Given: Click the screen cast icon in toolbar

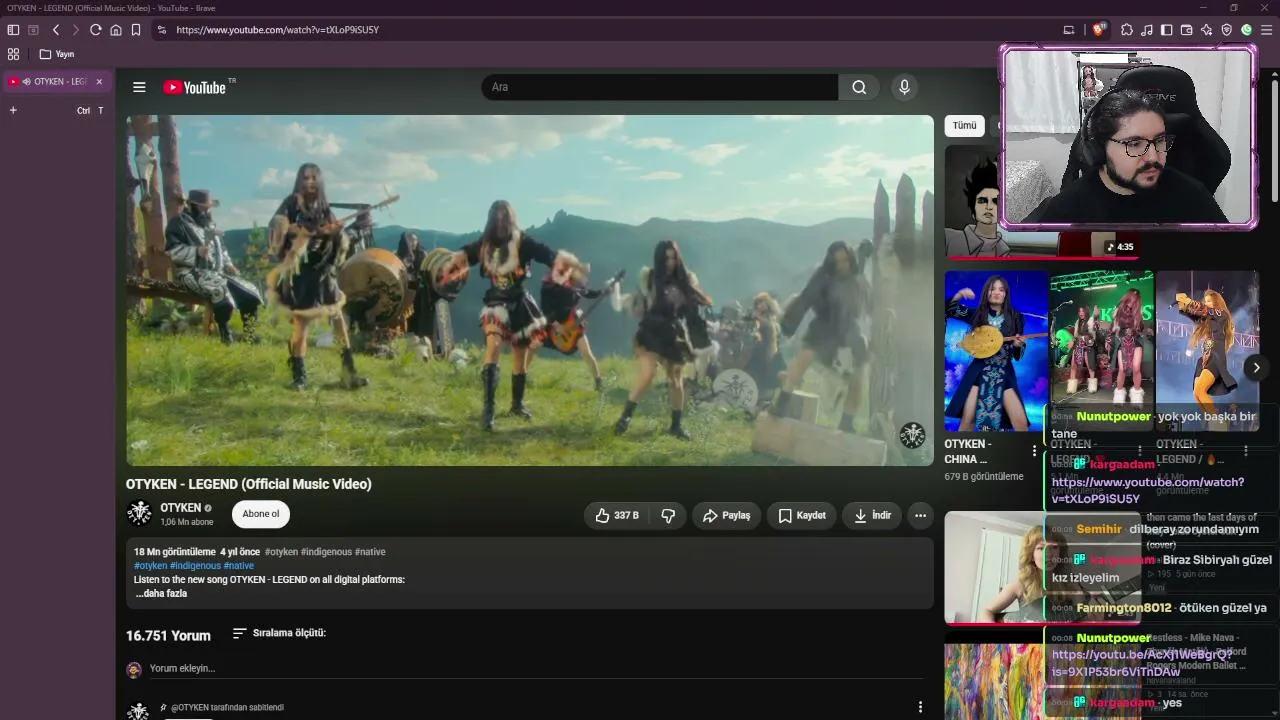Looking at the screenshot, I should point(1069,30).
